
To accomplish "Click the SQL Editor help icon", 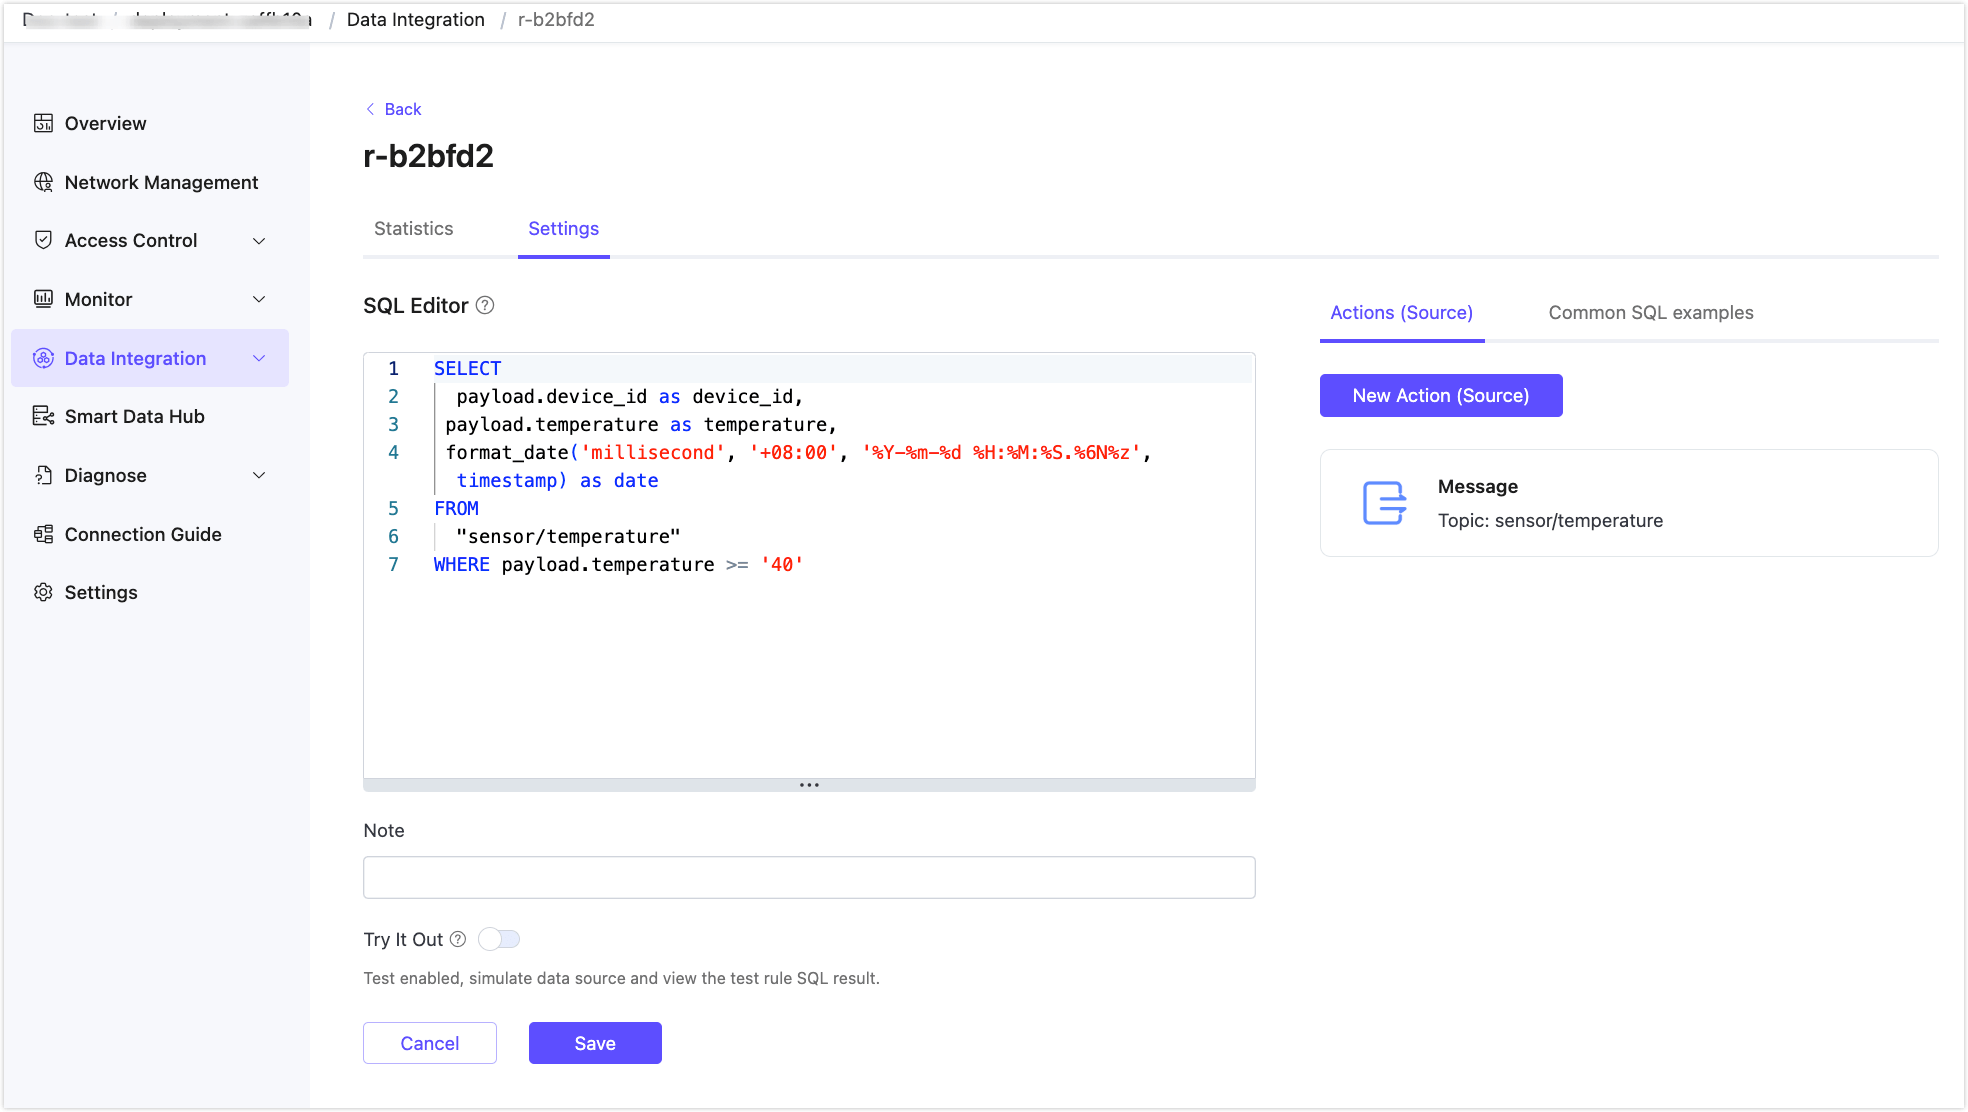I will coord(485,306).
